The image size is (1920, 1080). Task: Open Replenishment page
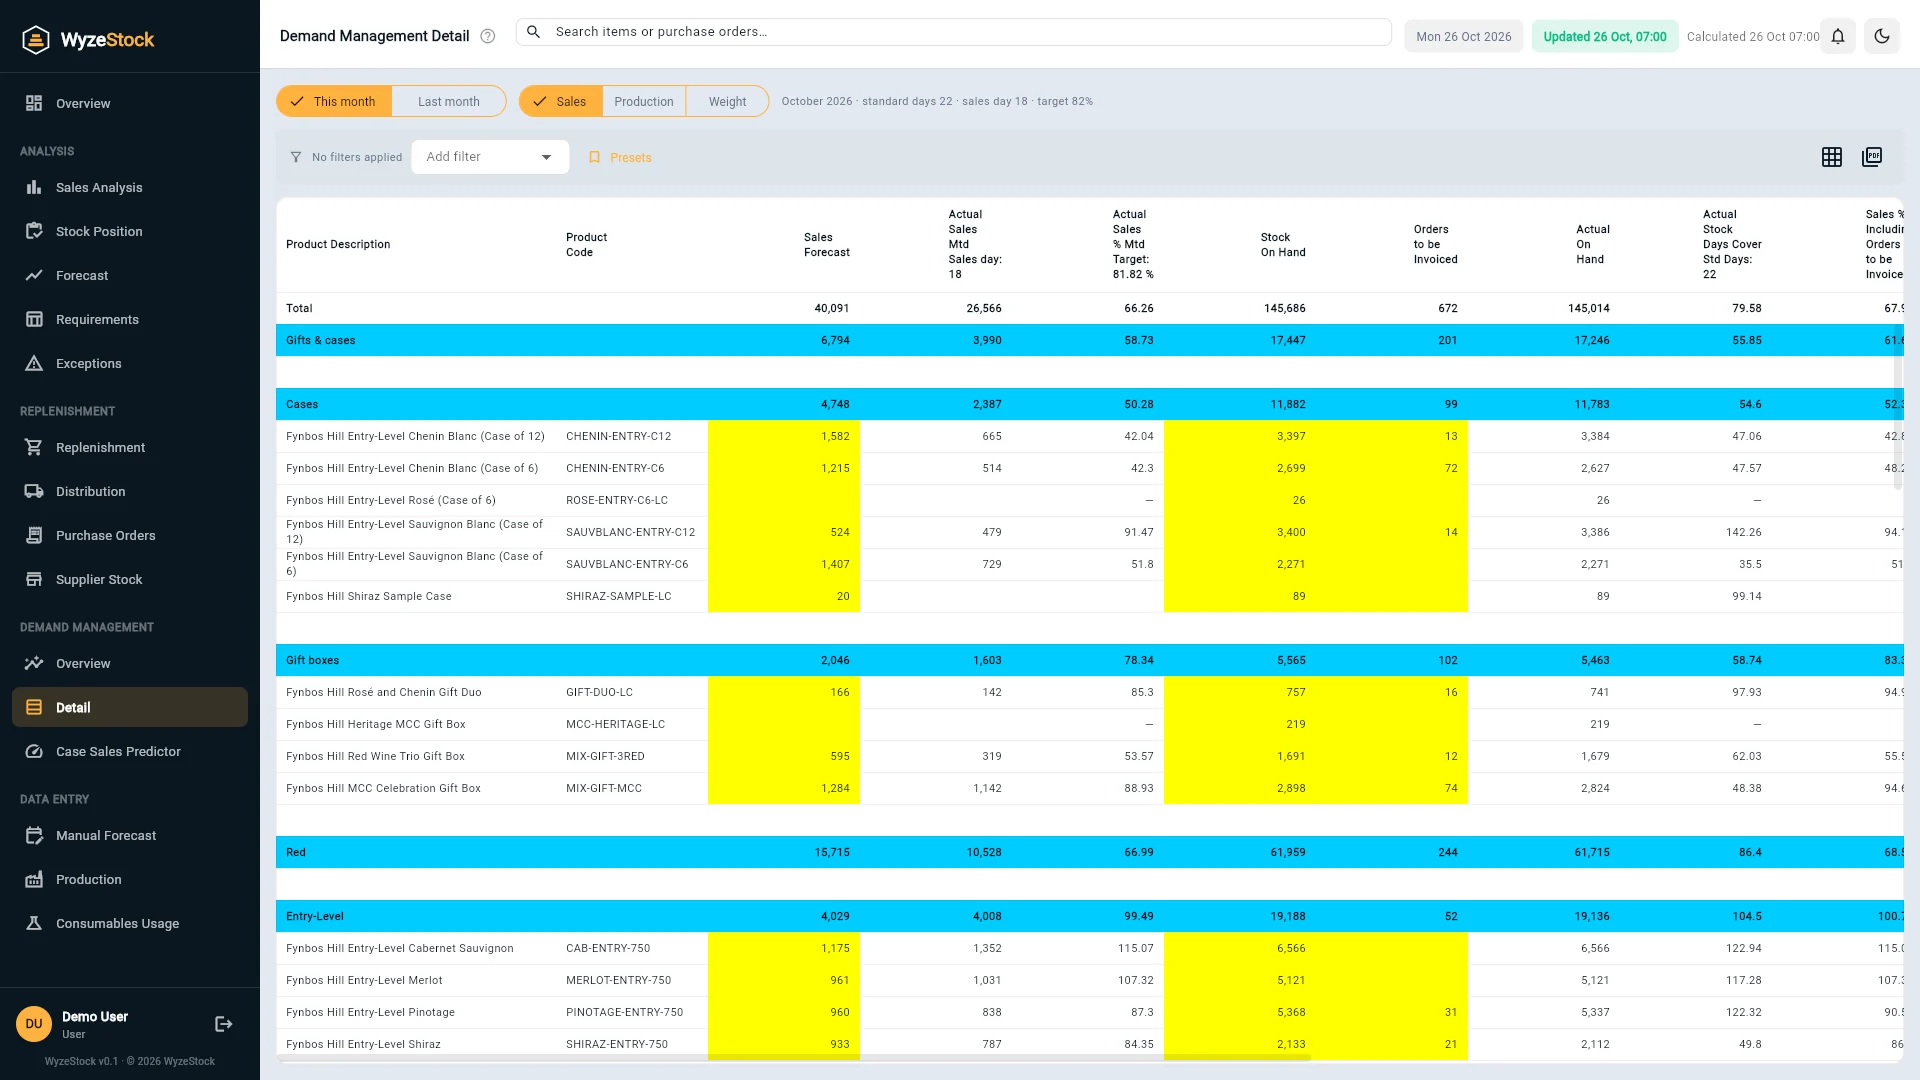tap(130, 447)
